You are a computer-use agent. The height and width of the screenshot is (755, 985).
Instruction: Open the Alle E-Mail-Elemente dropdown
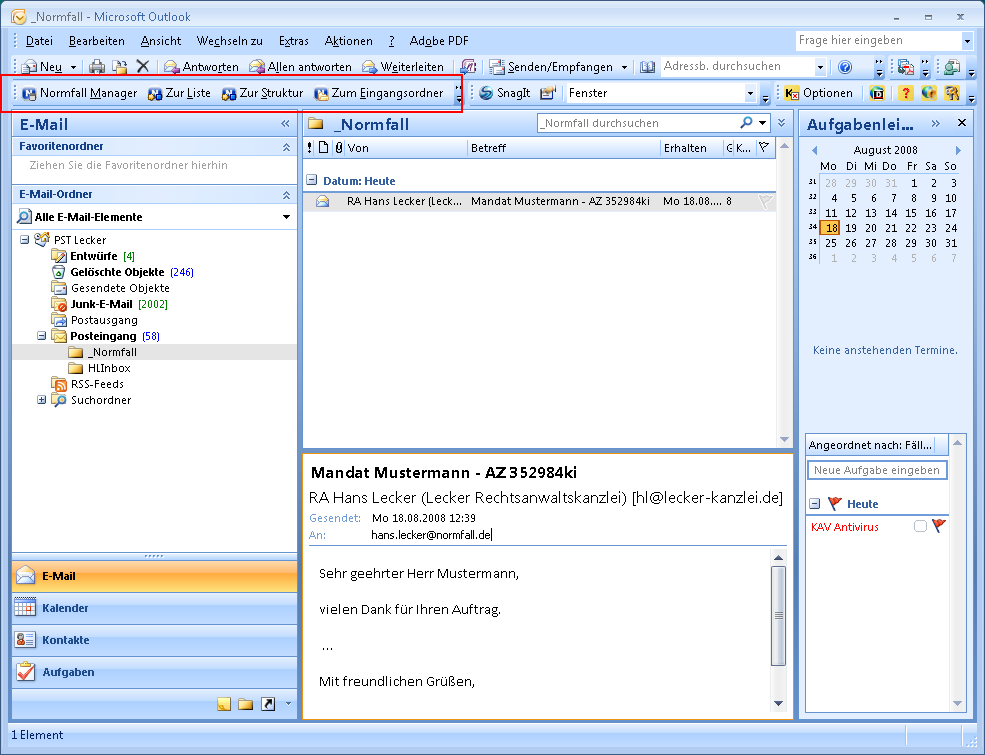point(286,217)
